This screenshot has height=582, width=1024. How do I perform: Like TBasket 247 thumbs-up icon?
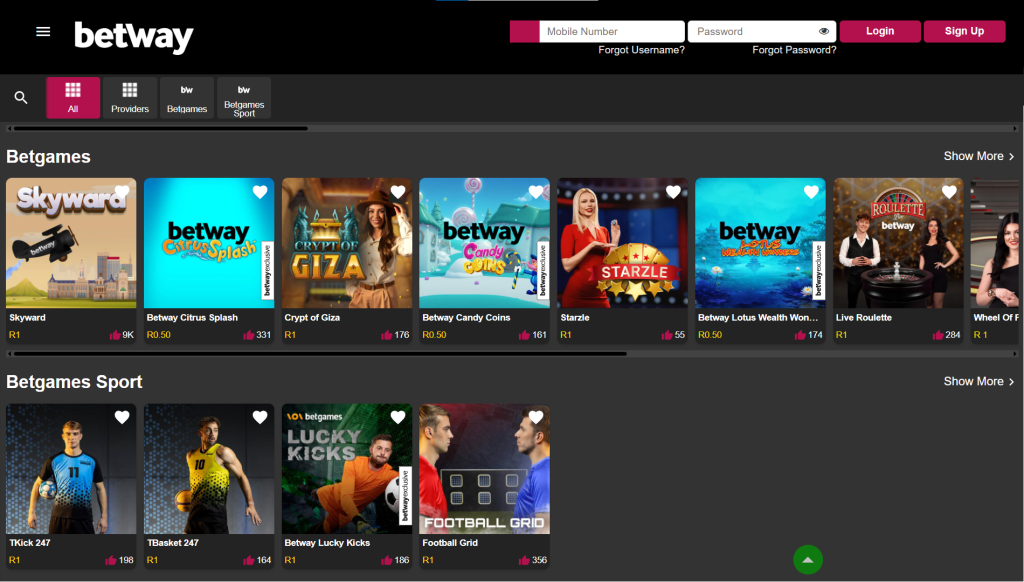[x=248, y=560]
